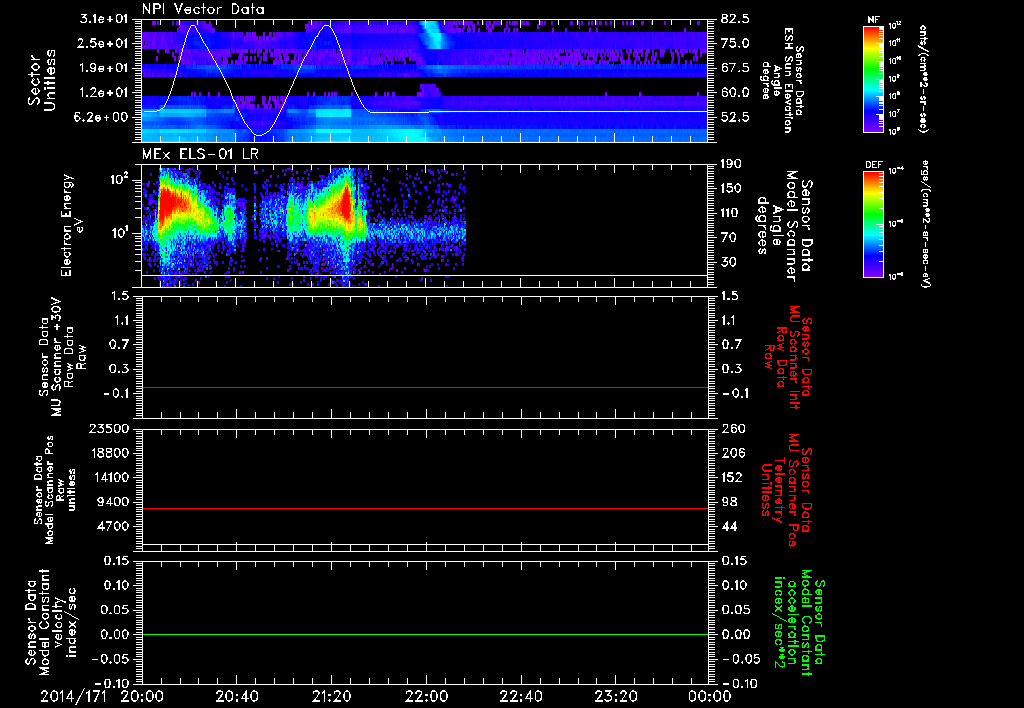Image resolution: width=1024 pixels, height=708 pixels.
Task: Click the "190" scanner angle tick
Action: 731,164
